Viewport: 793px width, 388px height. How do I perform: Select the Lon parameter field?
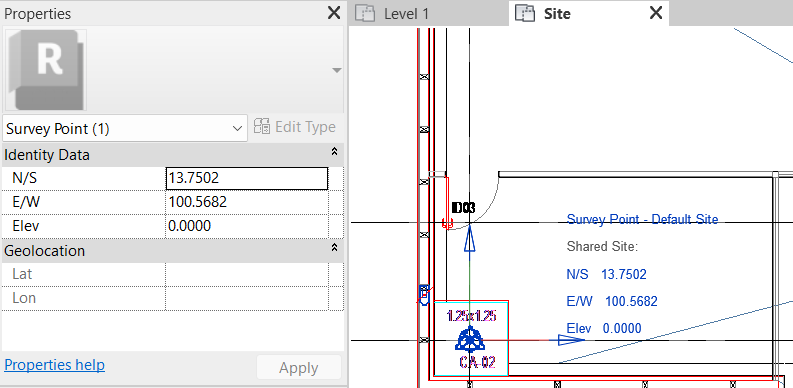tap(247, 298)
